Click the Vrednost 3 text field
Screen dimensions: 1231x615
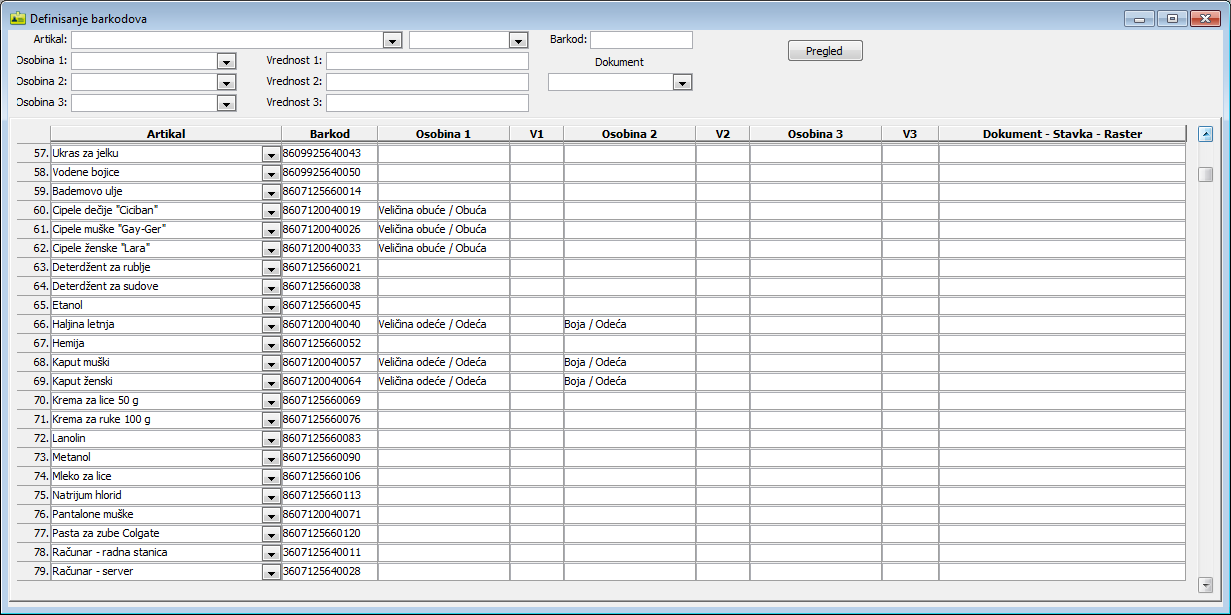(427, 103)
